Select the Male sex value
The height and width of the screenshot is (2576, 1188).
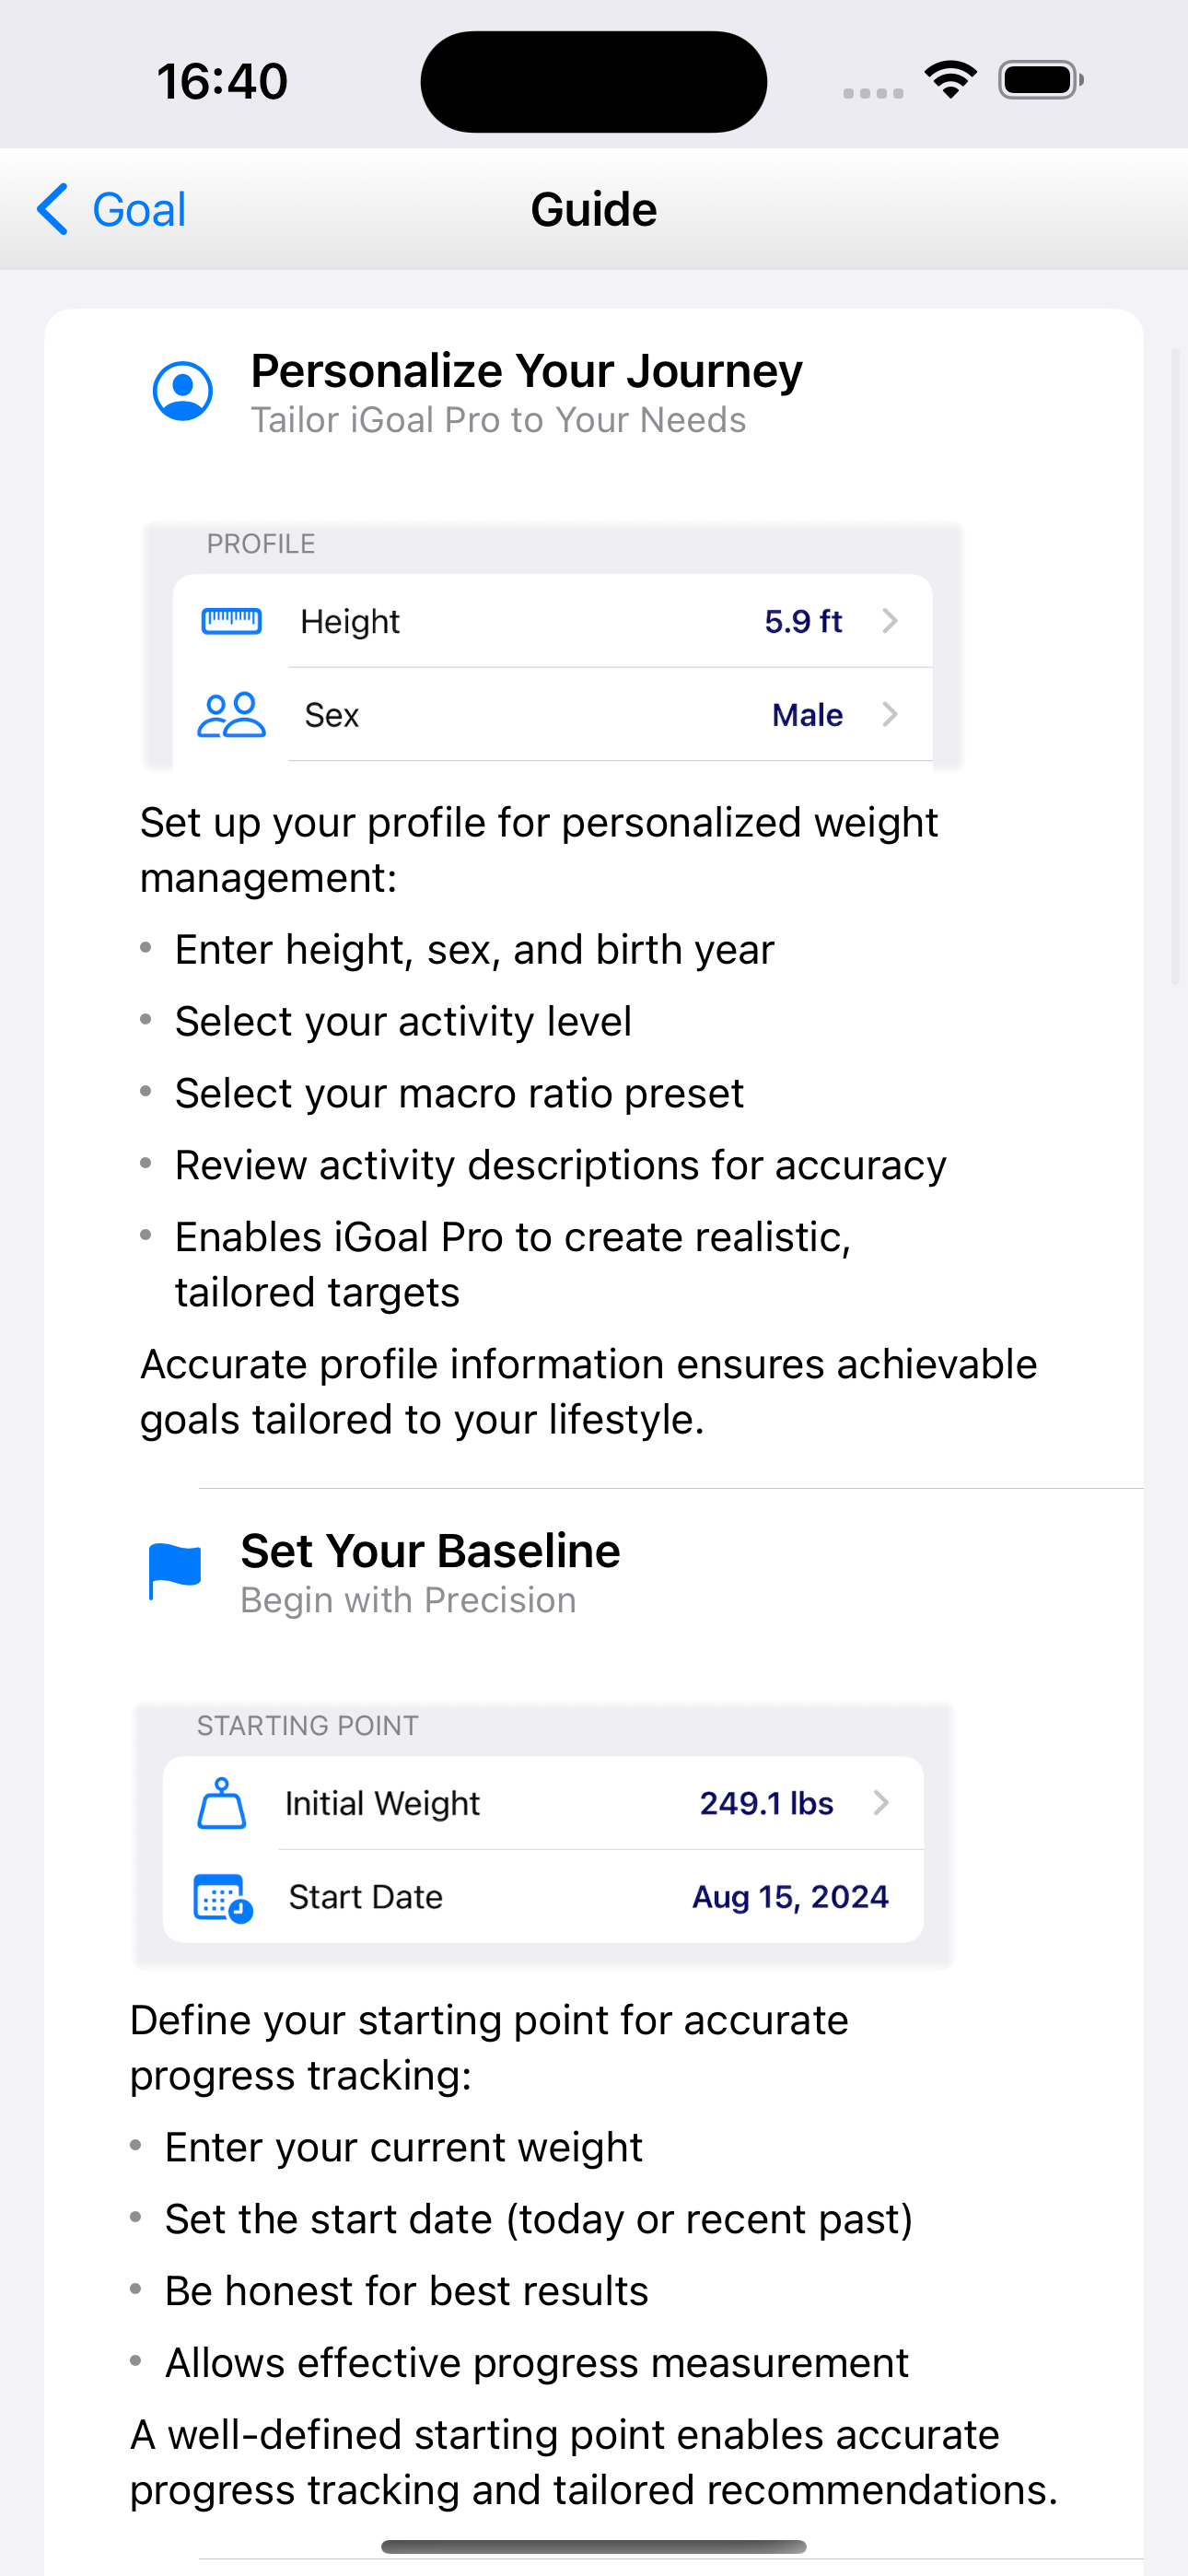tap(807, 714)
